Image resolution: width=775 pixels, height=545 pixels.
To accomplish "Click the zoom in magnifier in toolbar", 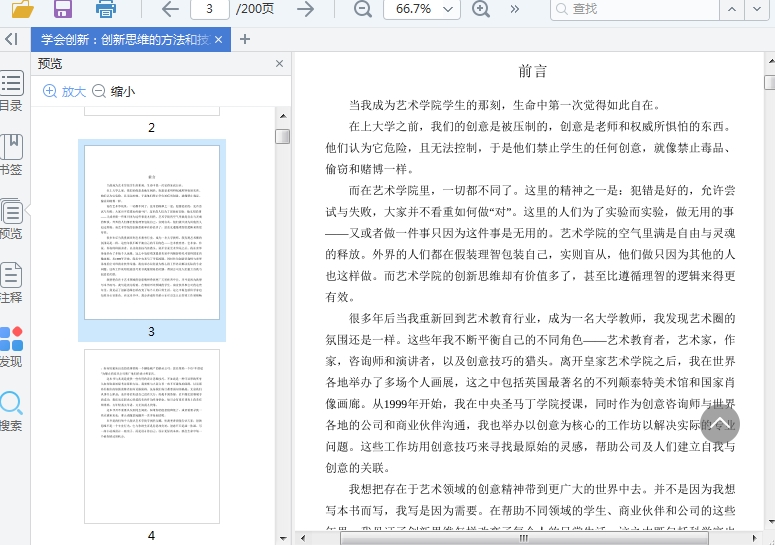I will [x=481, y=9].
